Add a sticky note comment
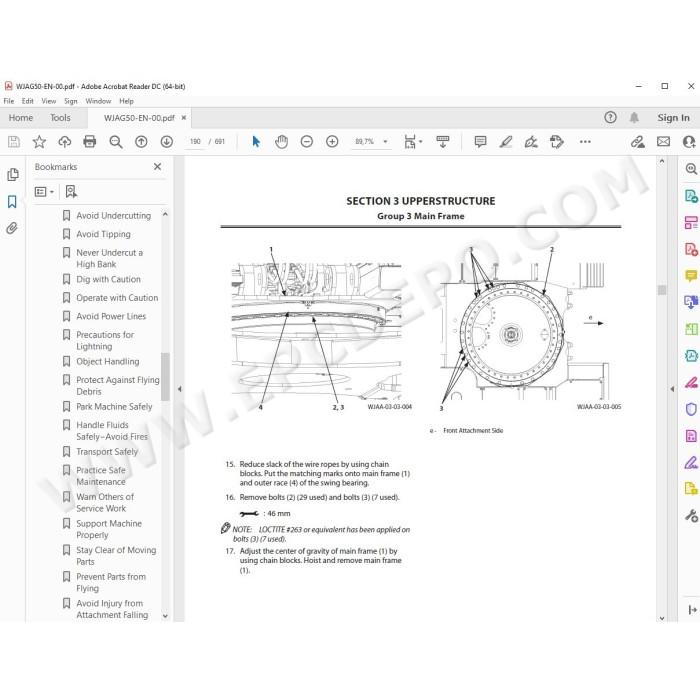Screen dimensions: 700x700 480,142
